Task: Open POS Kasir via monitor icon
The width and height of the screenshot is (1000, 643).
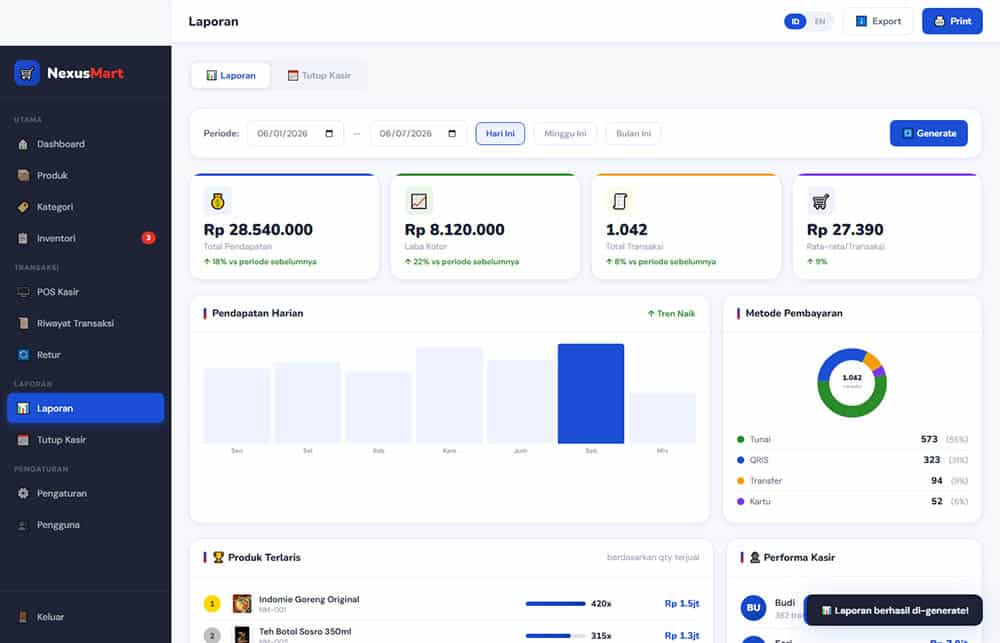Action: point(23,292)
